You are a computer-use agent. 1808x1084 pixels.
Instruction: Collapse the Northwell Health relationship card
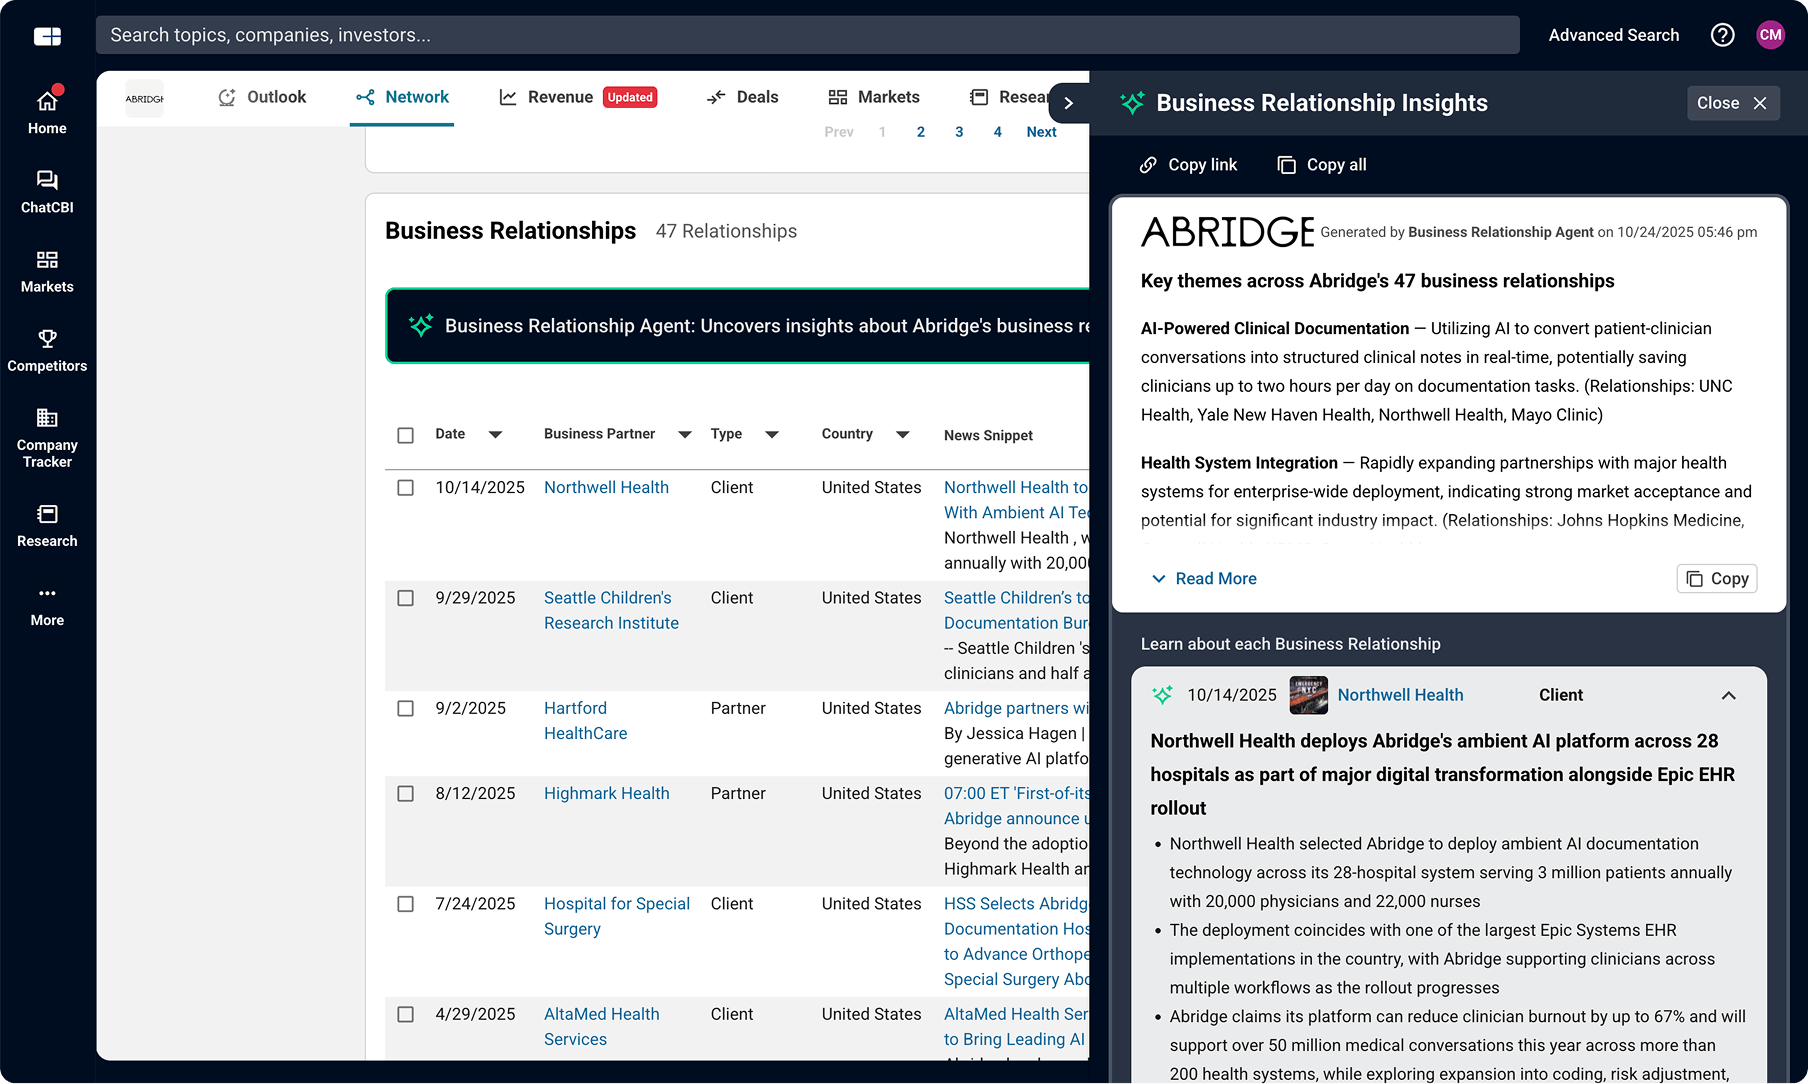tap(1728, 695)
